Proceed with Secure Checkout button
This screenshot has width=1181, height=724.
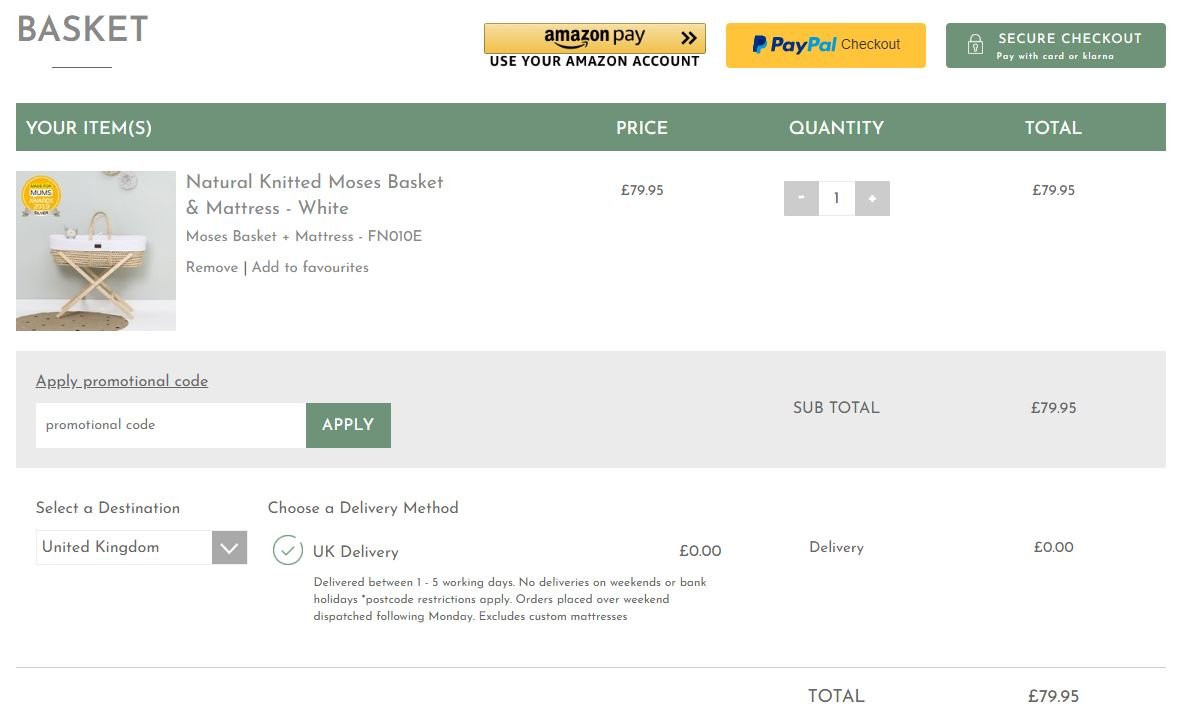(x=1055, y=45)
